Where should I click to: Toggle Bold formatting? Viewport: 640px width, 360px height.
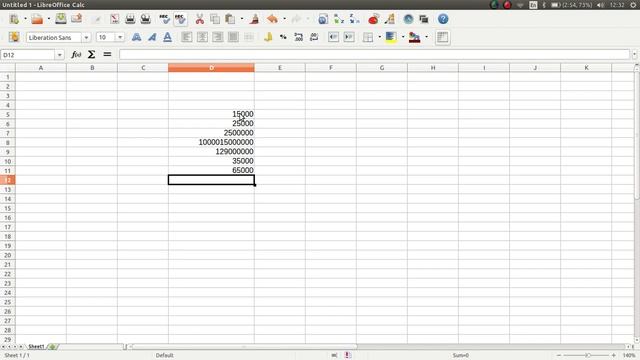coord(136,37)
